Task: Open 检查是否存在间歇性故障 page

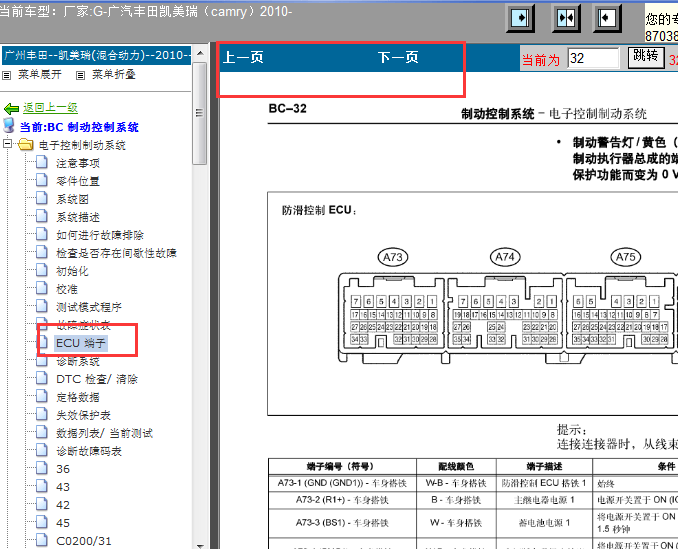Action: tap(116, 253)
